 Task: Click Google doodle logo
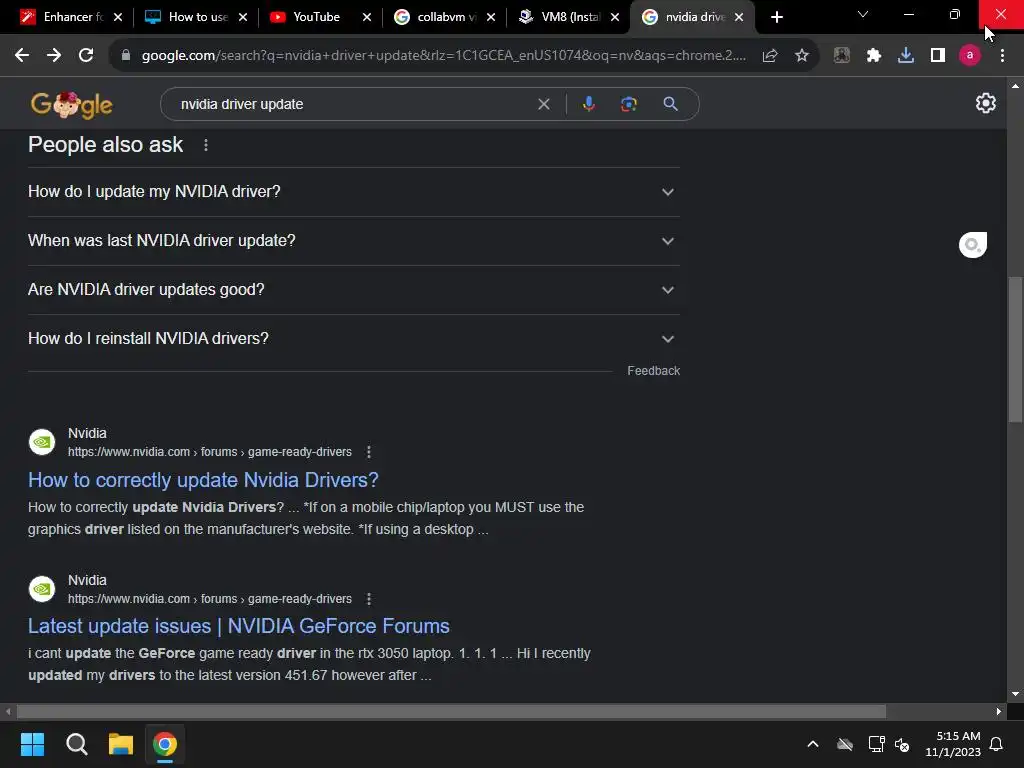point(72,104)
